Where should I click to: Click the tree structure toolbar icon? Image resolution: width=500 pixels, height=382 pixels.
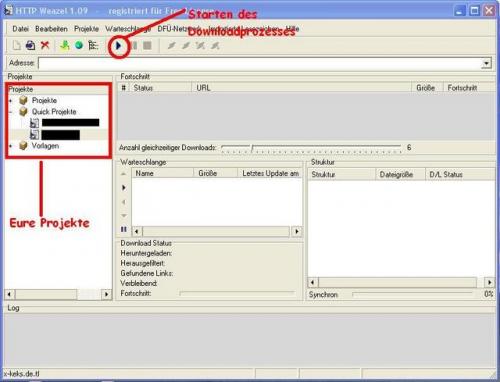point(93,45)
